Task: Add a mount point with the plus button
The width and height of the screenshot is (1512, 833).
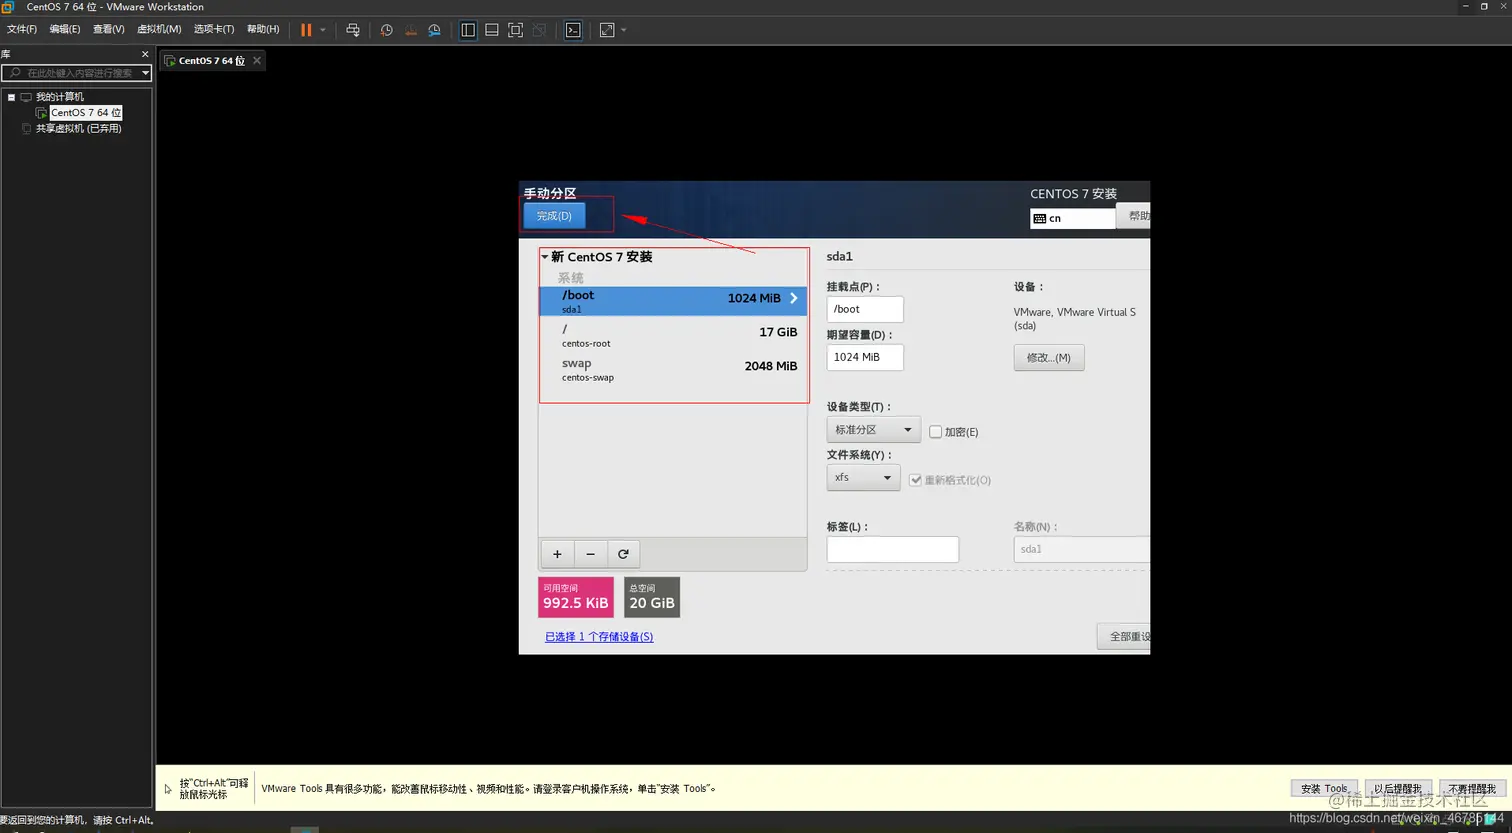Action: tap(557, 554)
